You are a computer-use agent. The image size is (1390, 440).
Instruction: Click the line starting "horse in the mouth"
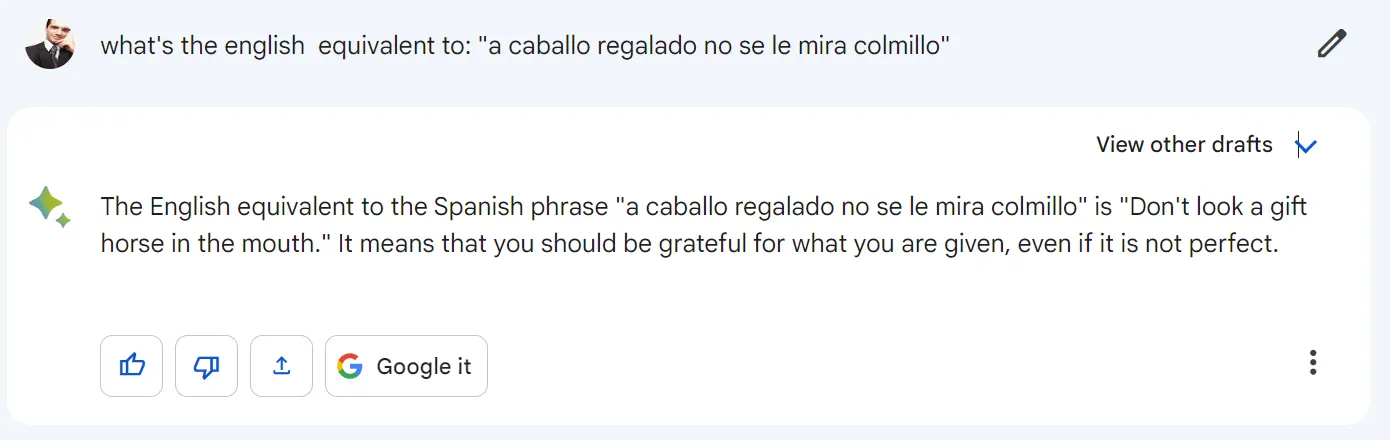(690, 244)
